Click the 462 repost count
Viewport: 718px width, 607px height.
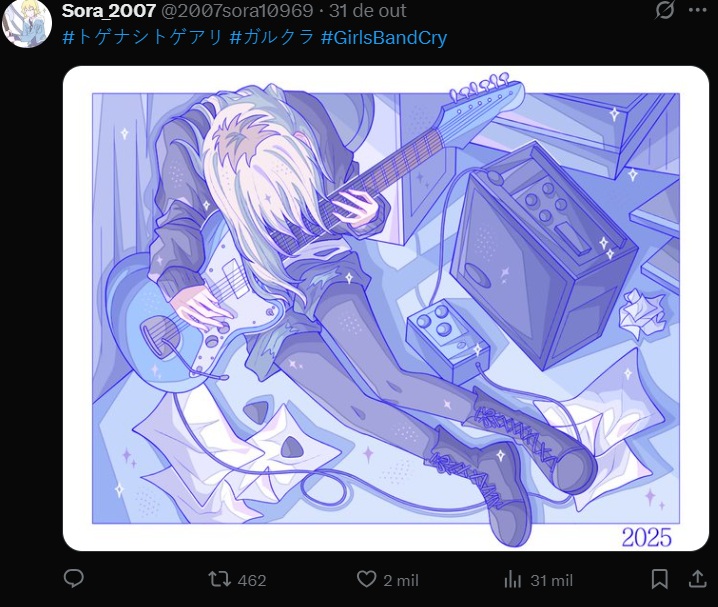[x=252, y=580]
